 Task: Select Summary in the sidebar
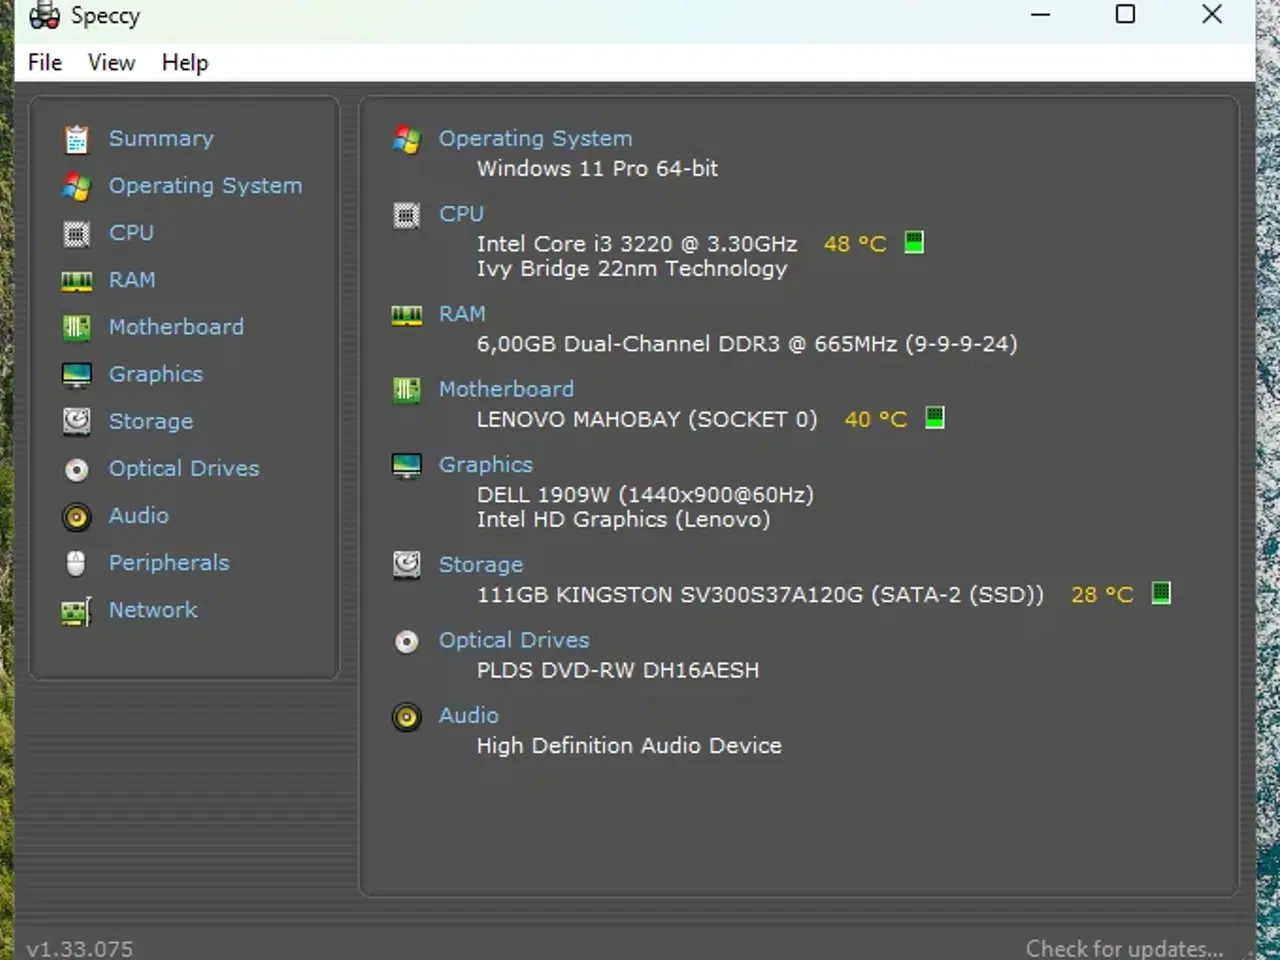click(x=161, y=139)
